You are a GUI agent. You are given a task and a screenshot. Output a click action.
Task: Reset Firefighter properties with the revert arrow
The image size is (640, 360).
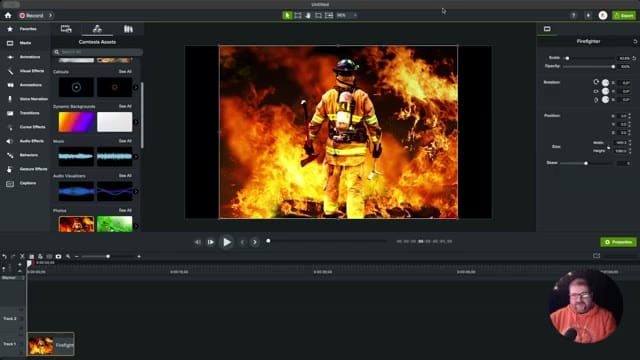[x=635, y=41]
